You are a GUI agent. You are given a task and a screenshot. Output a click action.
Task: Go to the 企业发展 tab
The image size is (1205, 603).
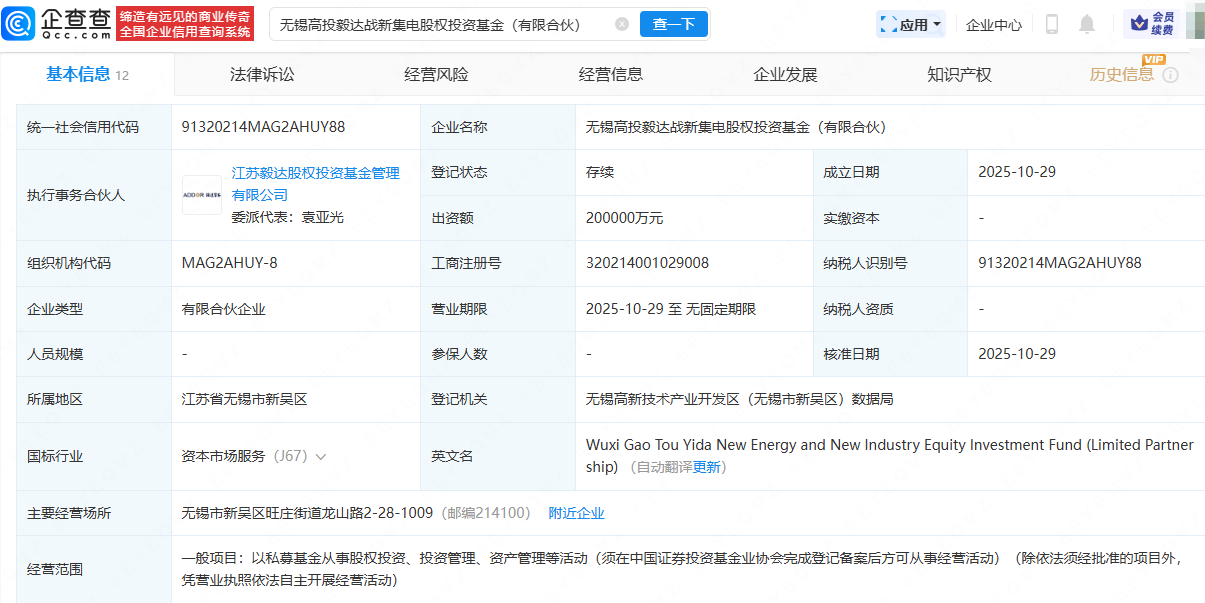785,75
